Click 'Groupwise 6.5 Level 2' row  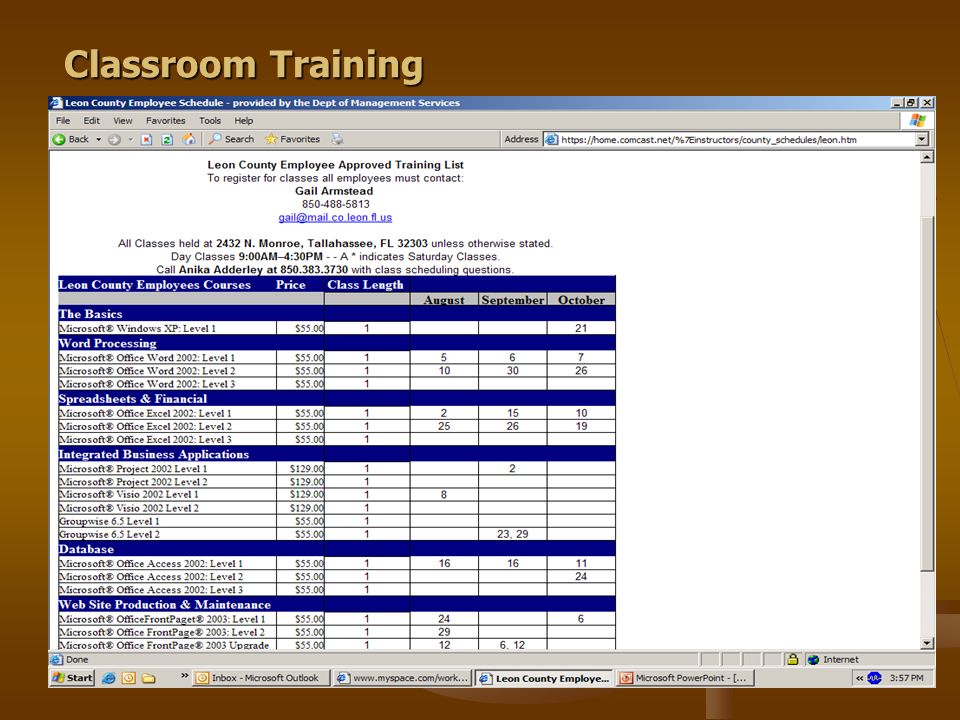pyautogui.click(x=337, y=534)
